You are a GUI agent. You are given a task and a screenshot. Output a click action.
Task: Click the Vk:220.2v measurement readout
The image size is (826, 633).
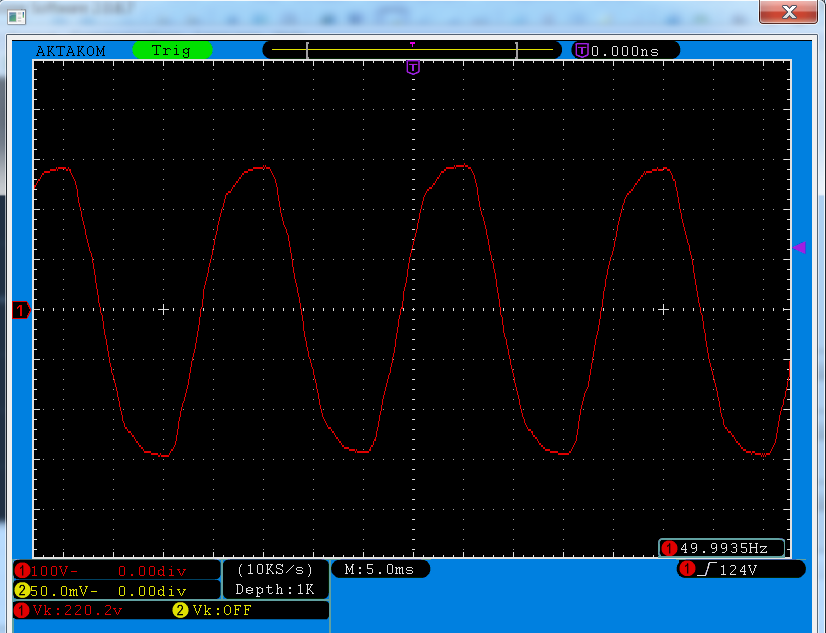(77, 610)
